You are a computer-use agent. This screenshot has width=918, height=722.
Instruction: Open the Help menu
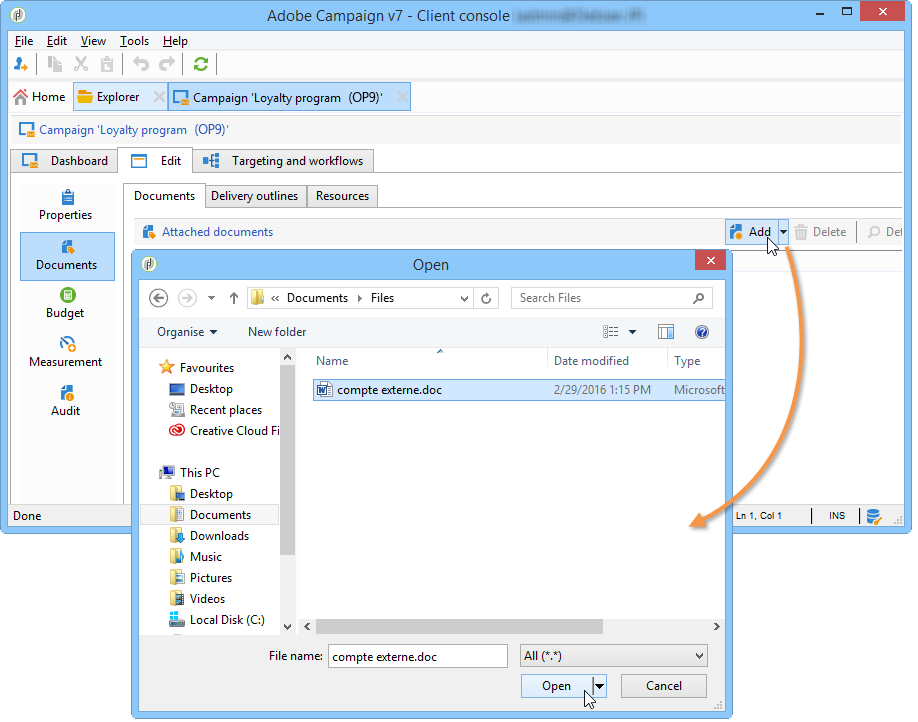coord(175,41)
